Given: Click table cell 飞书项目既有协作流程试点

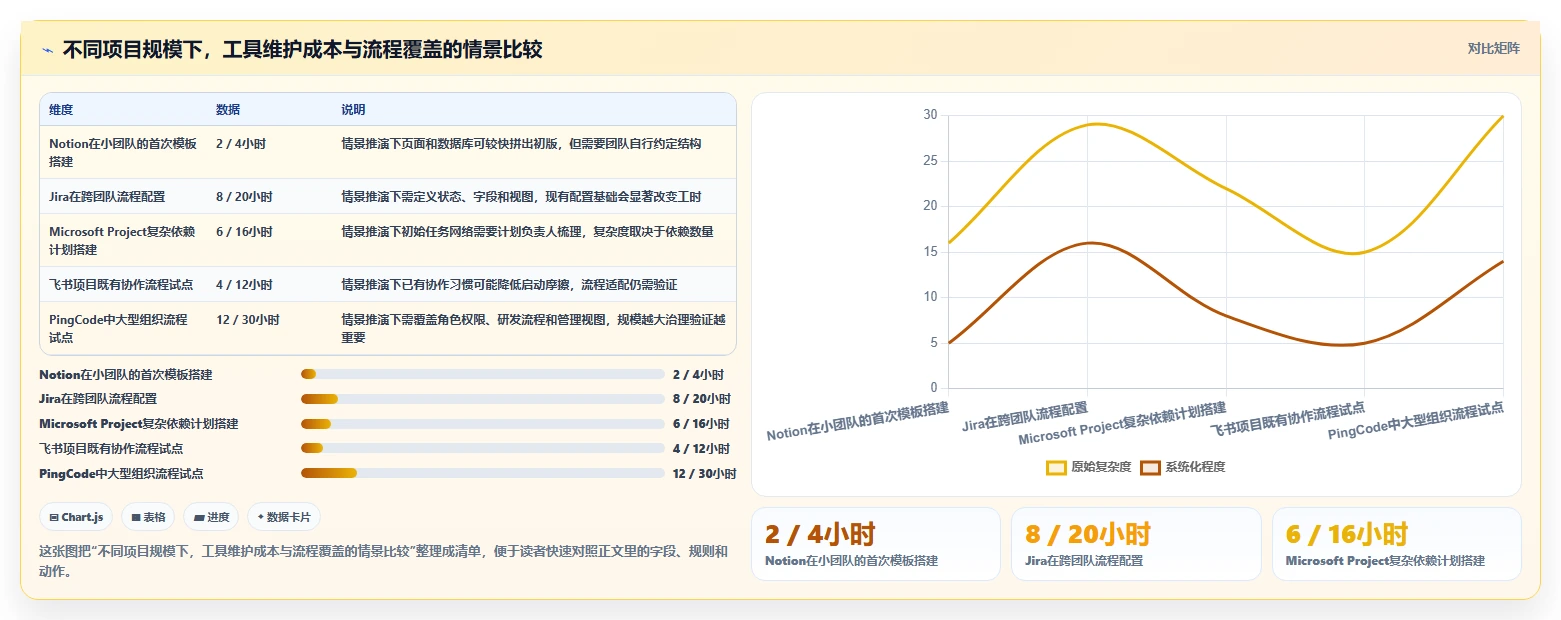Looking at the screenshot, I should point(121,285).
